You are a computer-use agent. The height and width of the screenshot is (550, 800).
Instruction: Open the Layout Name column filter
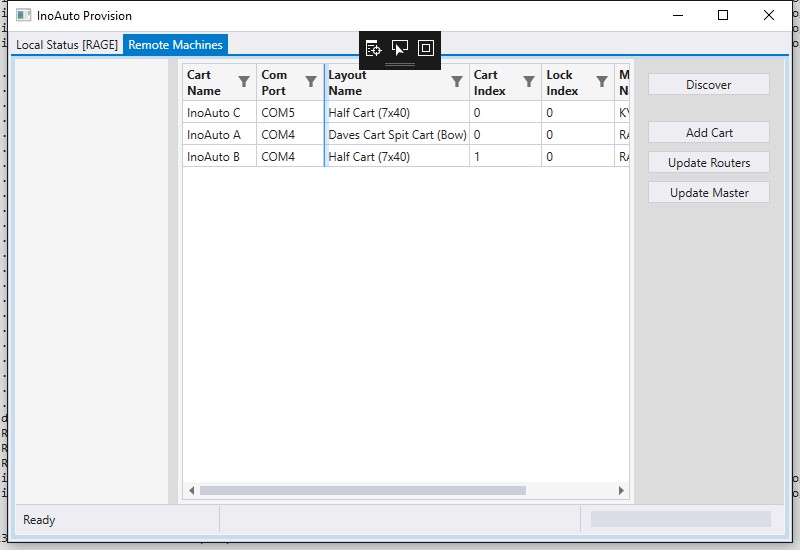tap(457, 82)
